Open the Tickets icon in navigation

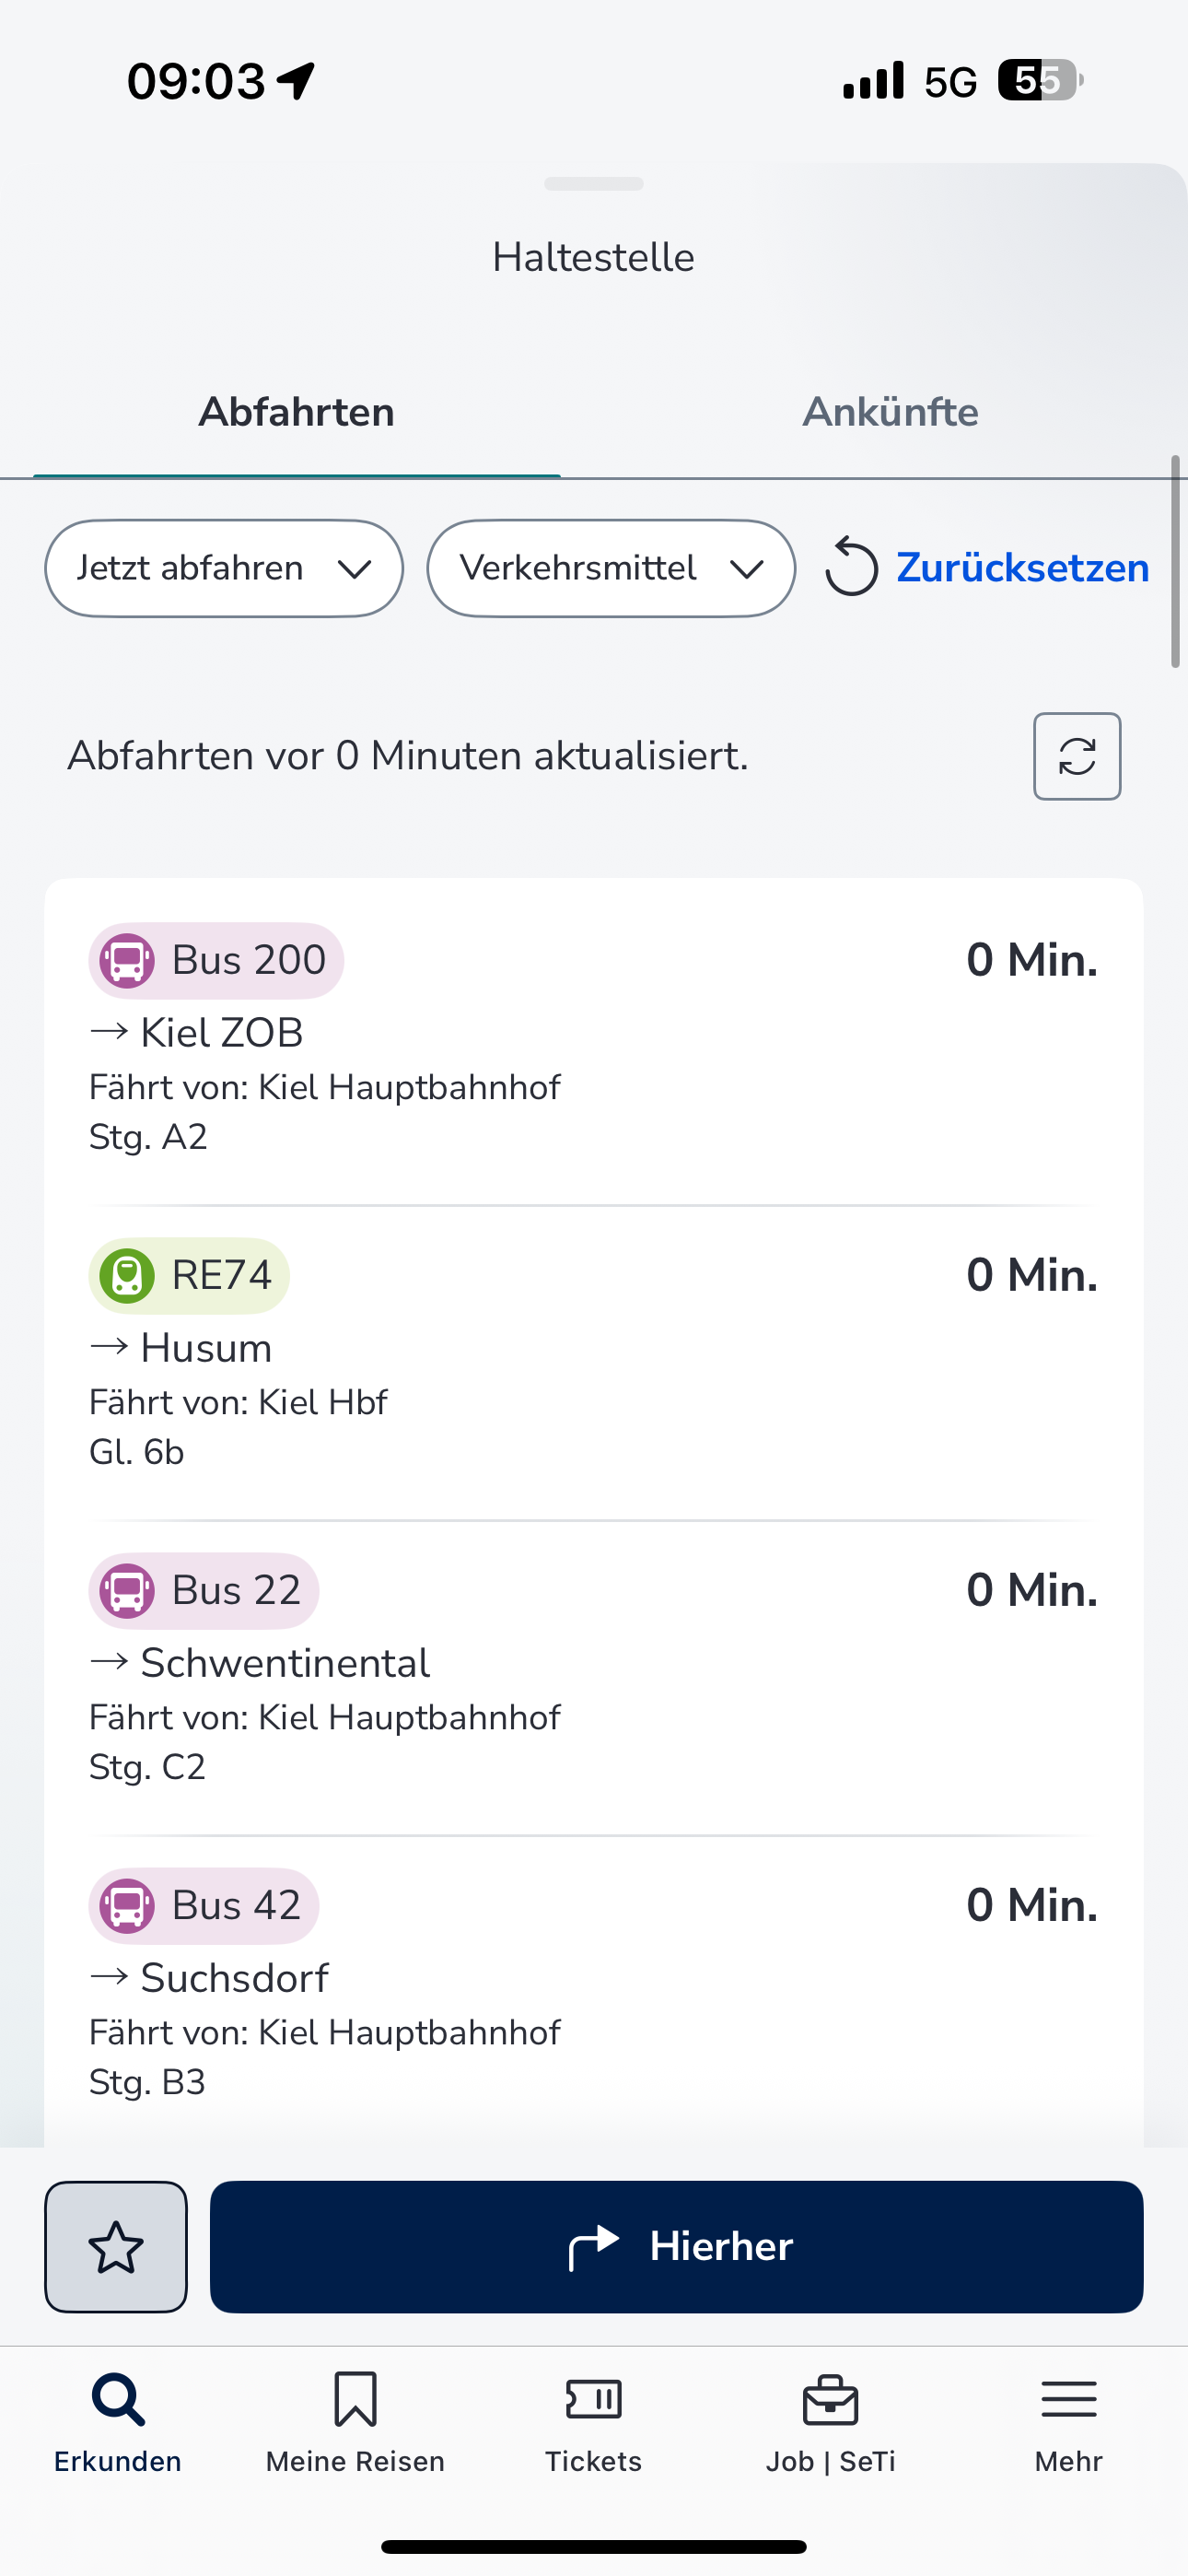point(593,2400)
